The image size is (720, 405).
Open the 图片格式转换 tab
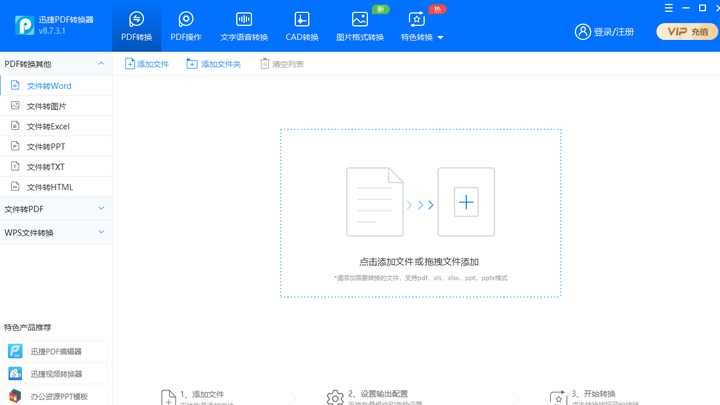tap(360, 26)
